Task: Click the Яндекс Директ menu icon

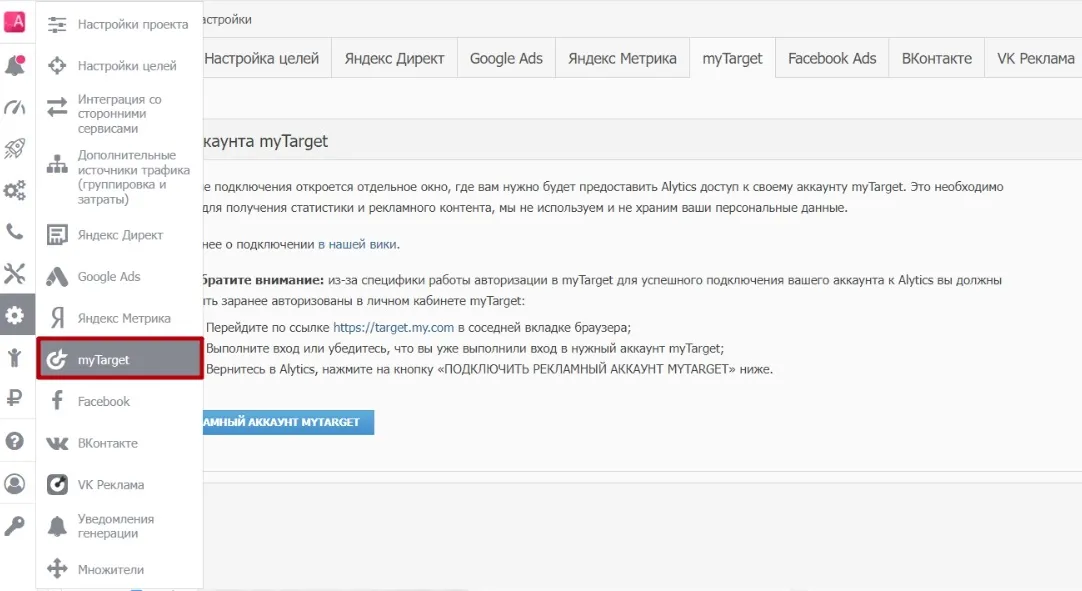Action: (x=57, y=235)
